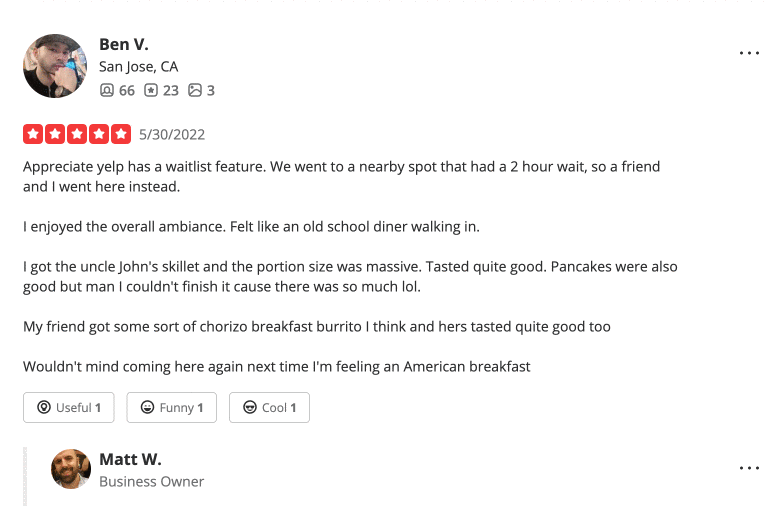Viewport: 775px width, 506px height.
Task: Mark the review as Cool
Action: point(269,407)
